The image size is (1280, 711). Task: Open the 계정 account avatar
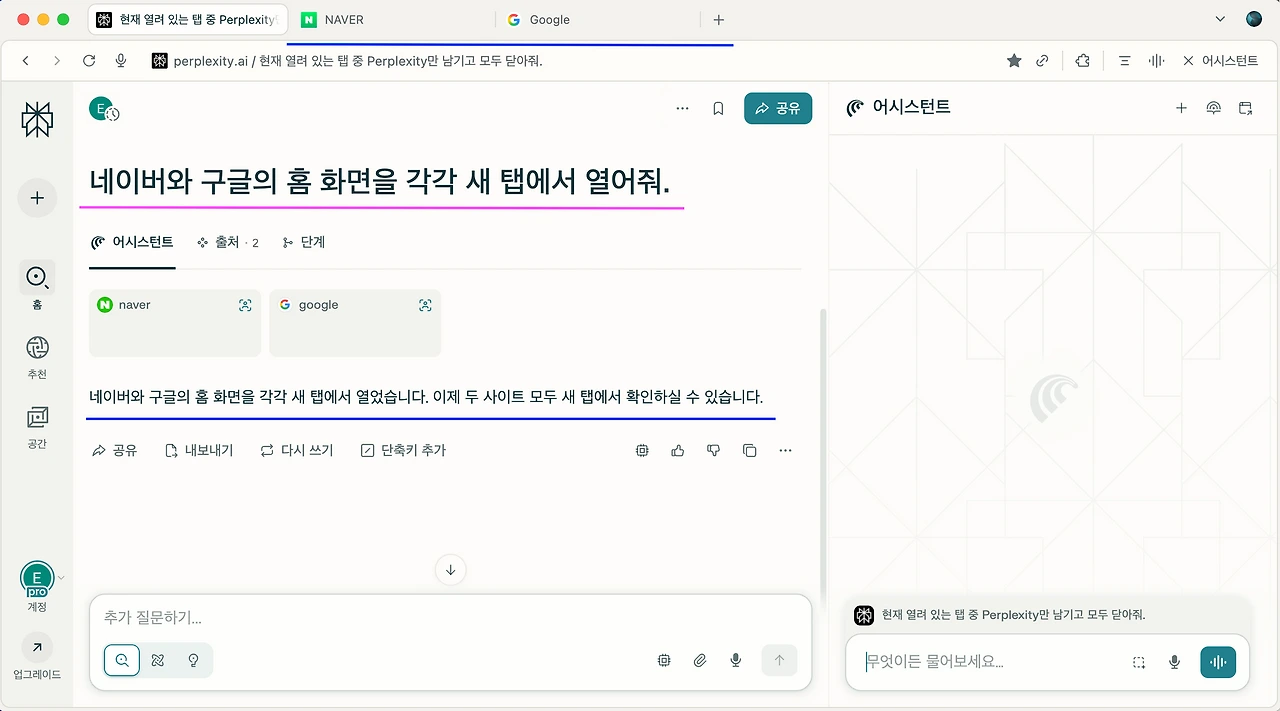pyautogui.click(x=37, y=578)
